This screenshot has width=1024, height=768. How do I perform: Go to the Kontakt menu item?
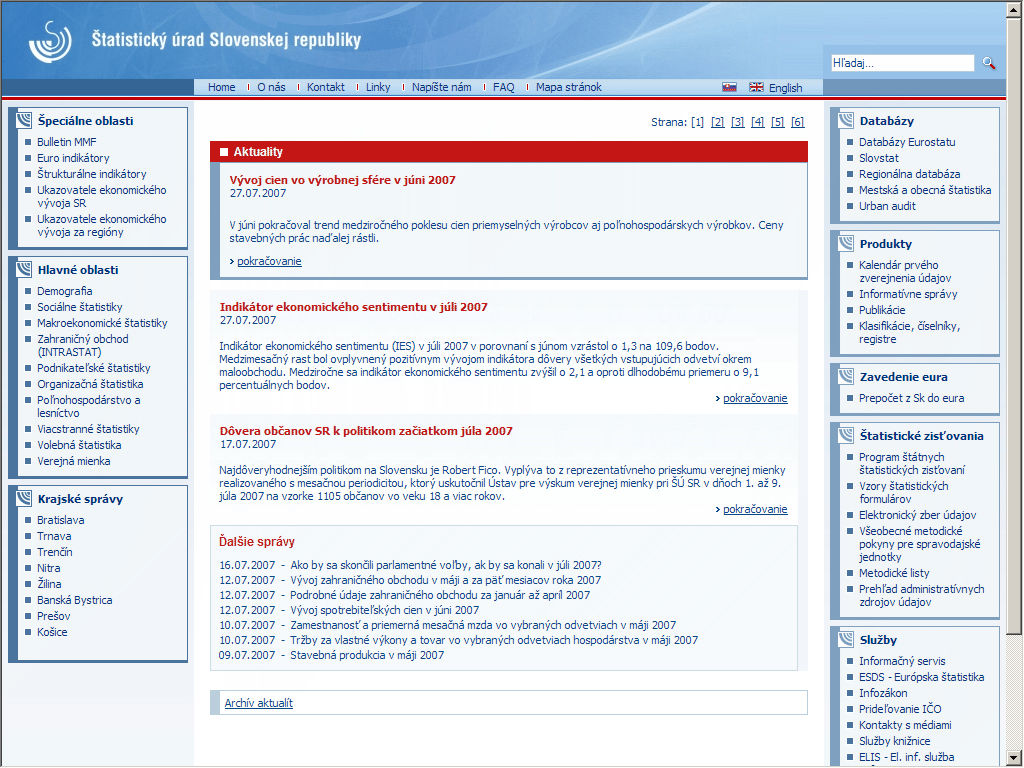click(326, 87)
